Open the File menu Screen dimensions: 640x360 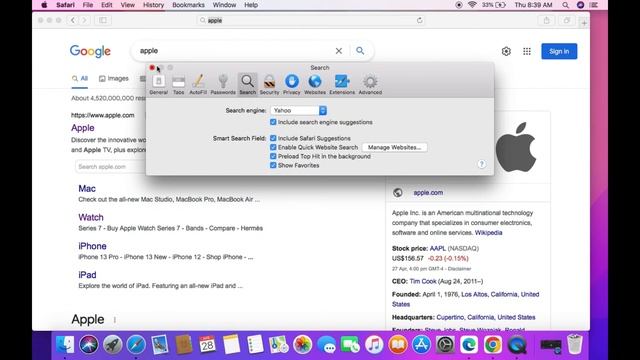click(x=88, y=5)
